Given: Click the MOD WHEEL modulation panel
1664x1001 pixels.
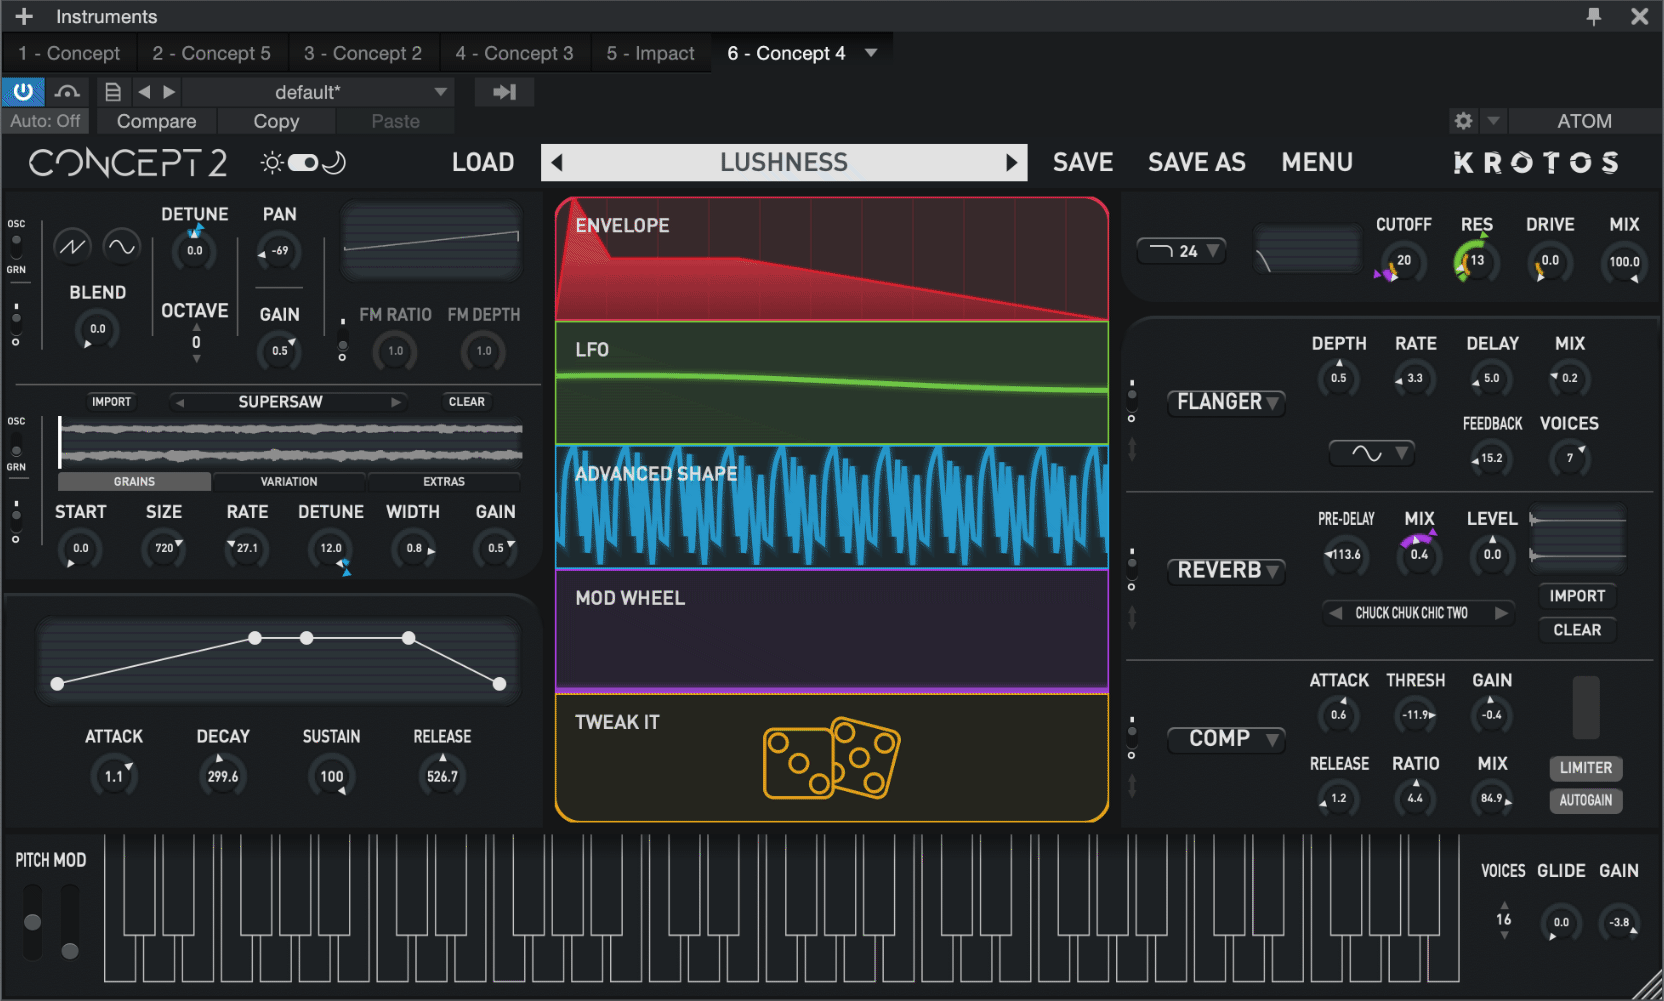Looking at the screenshot, I should point(831,630).
